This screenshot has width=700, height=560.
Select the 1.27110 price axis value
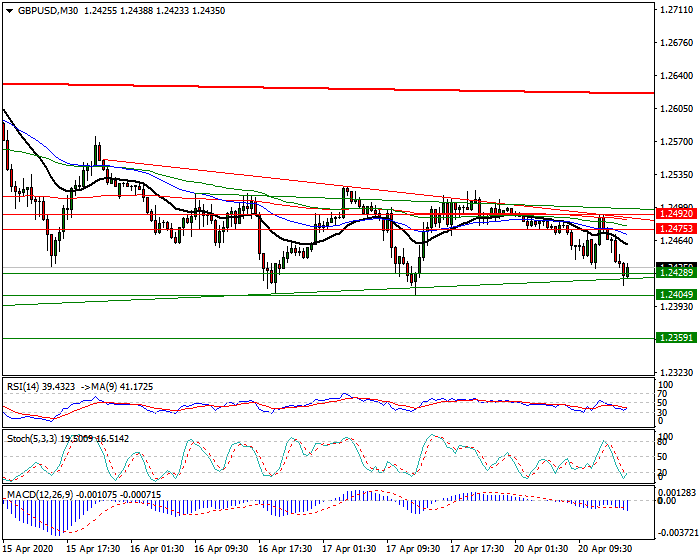point(676,10)
